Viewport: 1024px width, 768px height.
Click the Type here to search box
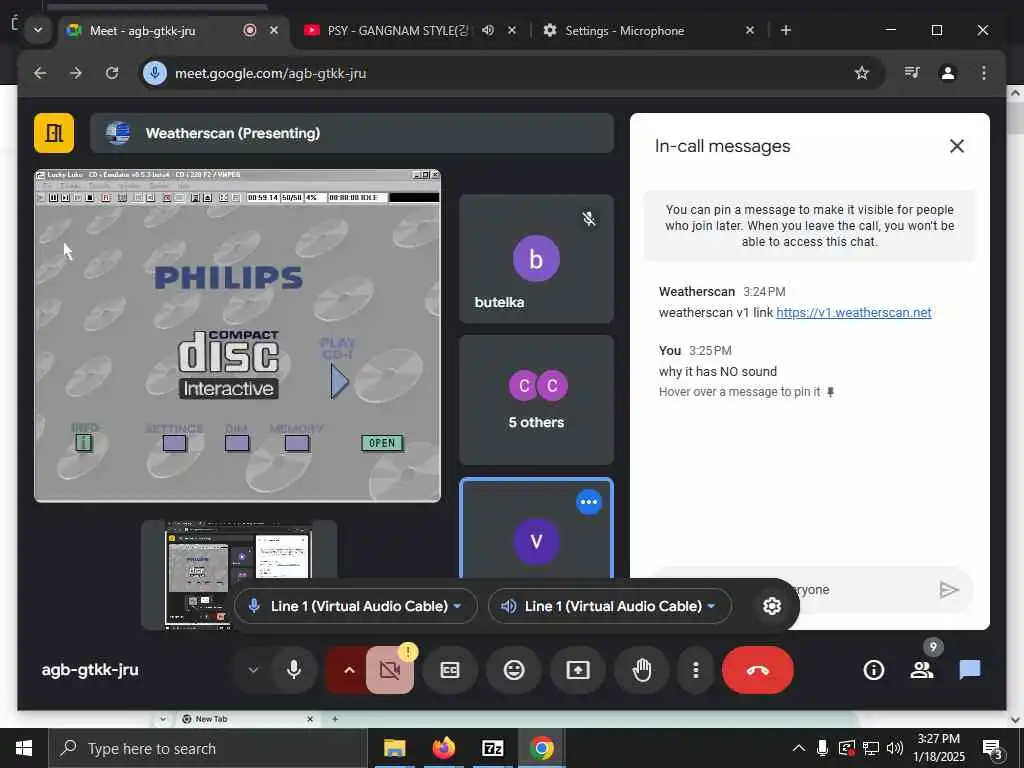[x=208, y=748]
